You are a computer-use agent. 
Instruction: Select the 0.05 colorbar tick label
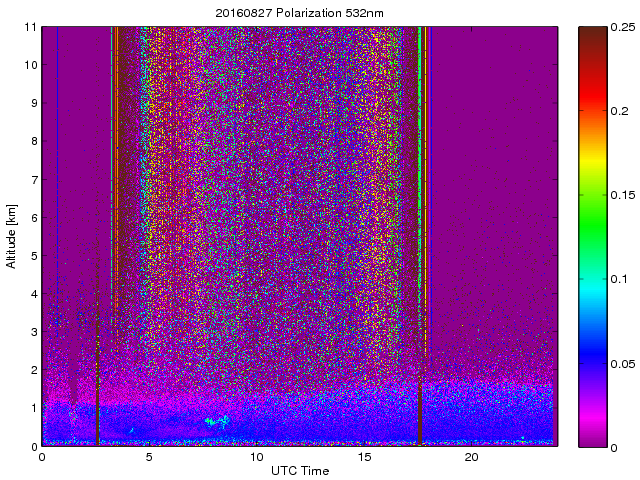624,362
